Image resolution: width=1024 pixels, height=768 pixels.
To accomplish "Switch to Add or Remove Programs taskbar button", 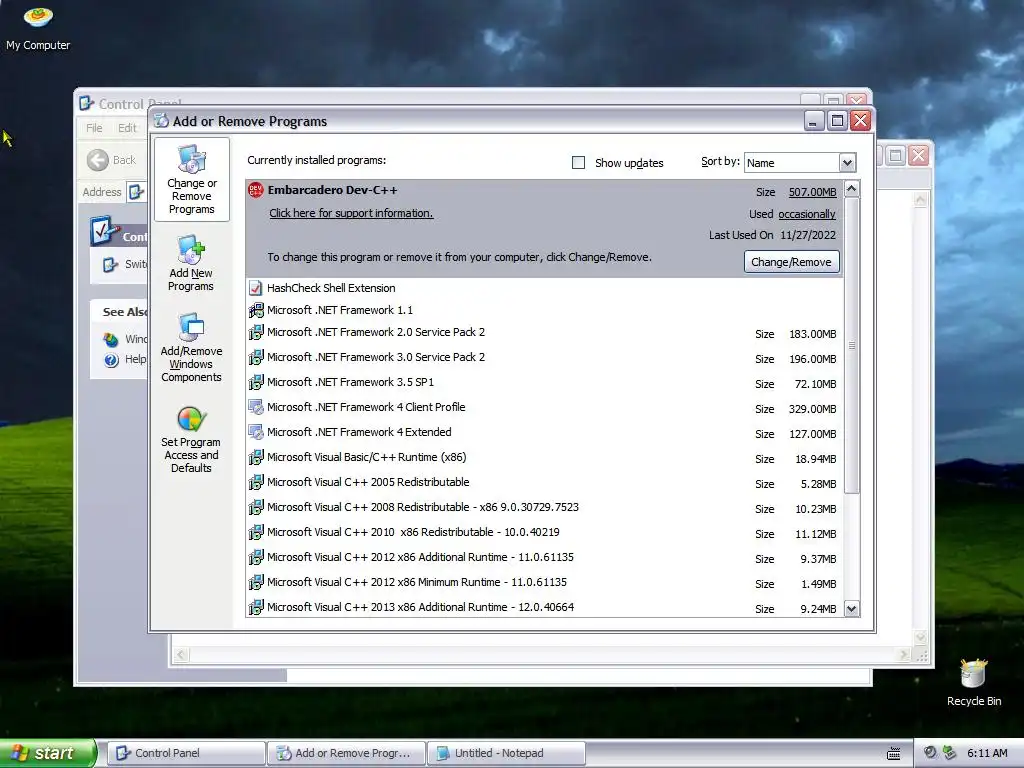I will coord(346,753).
